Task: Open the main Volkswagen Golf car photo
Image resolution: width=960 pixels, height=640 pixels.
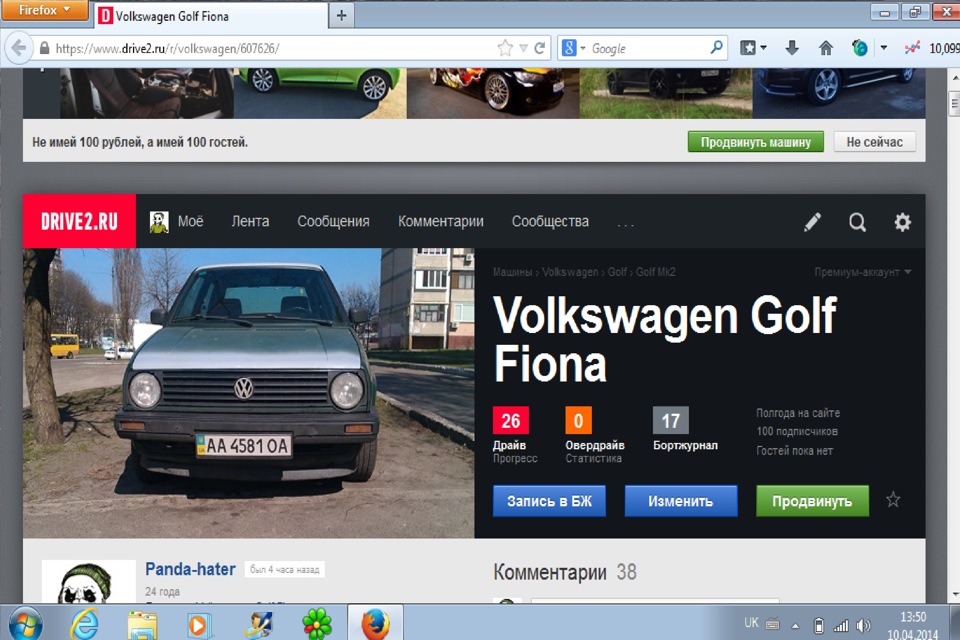Action: (x=249, y=393)
